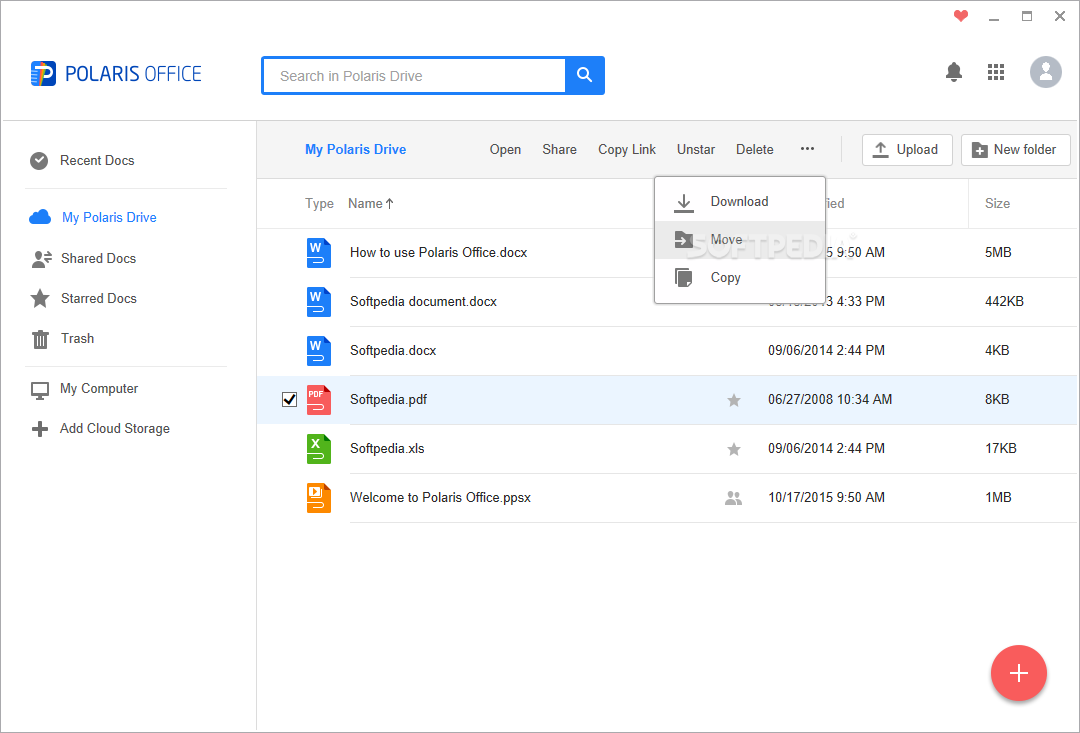Open the three-dot more actions menu
This screenshot has height=733, width=1080.
pyautogui.click(x=807, y=149)
